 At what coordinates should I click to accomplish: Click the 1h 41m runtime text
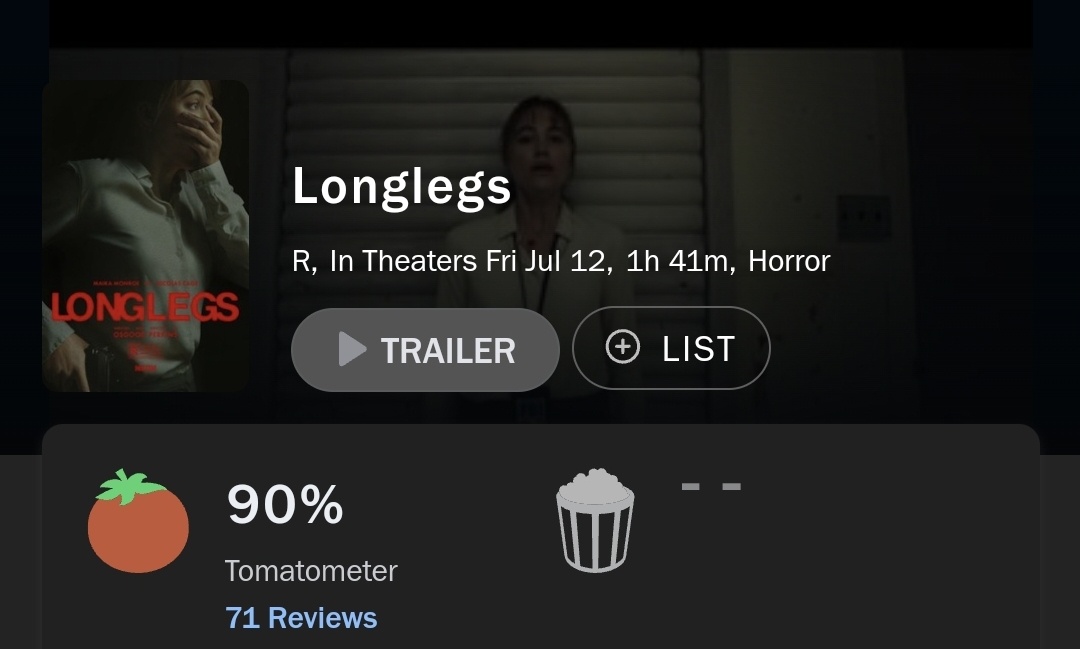(x=680, y=262)
